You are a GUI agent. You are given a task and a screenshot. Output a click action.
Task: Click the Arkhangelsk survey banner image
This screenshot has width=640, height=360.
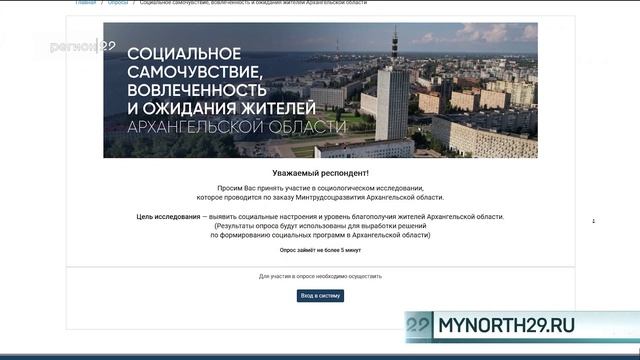pyautogui.click(x=320, y=90)
